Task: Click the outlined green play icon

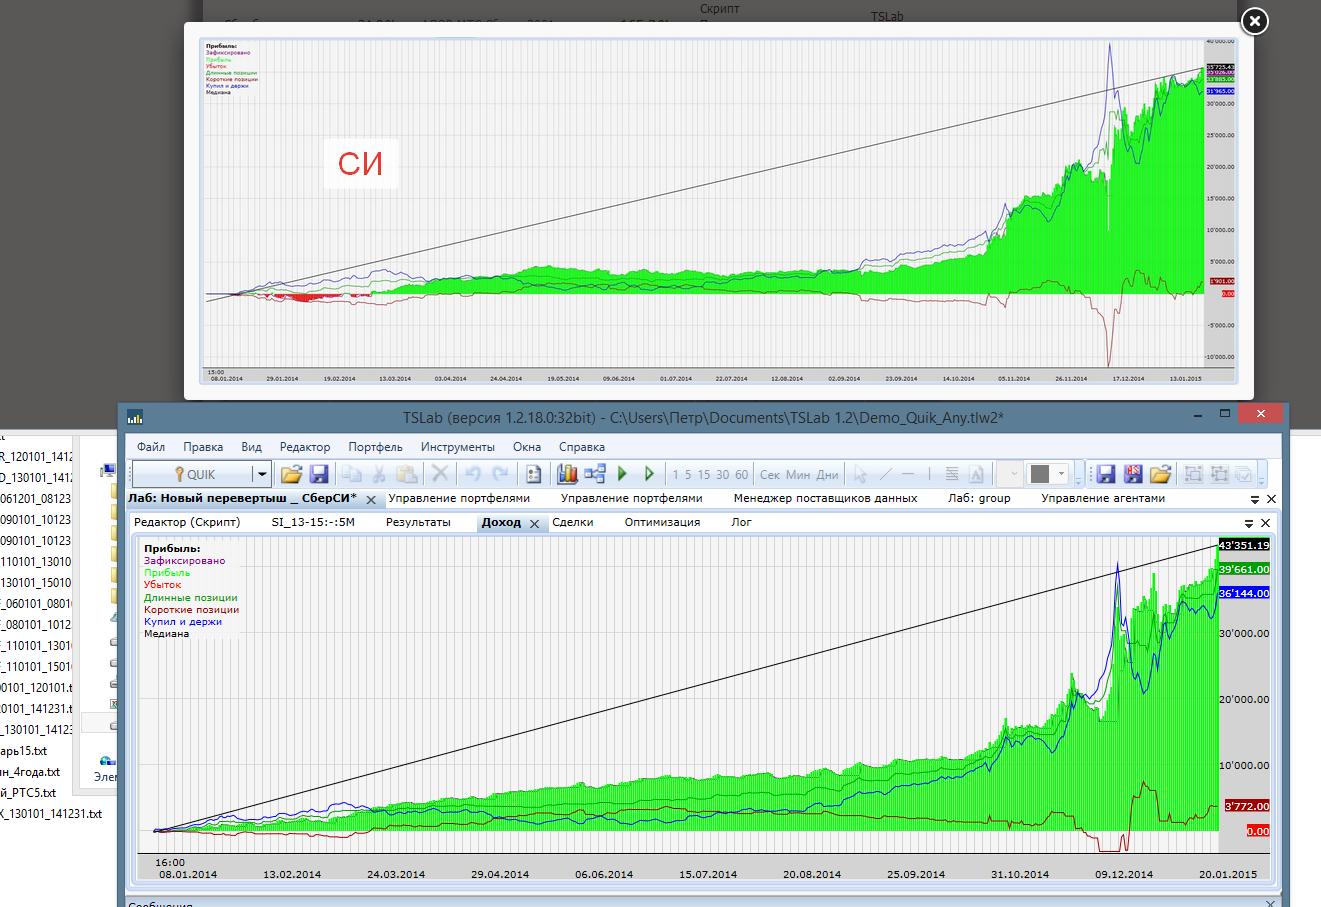Action: pyautogui.click(x=649, y=474)
